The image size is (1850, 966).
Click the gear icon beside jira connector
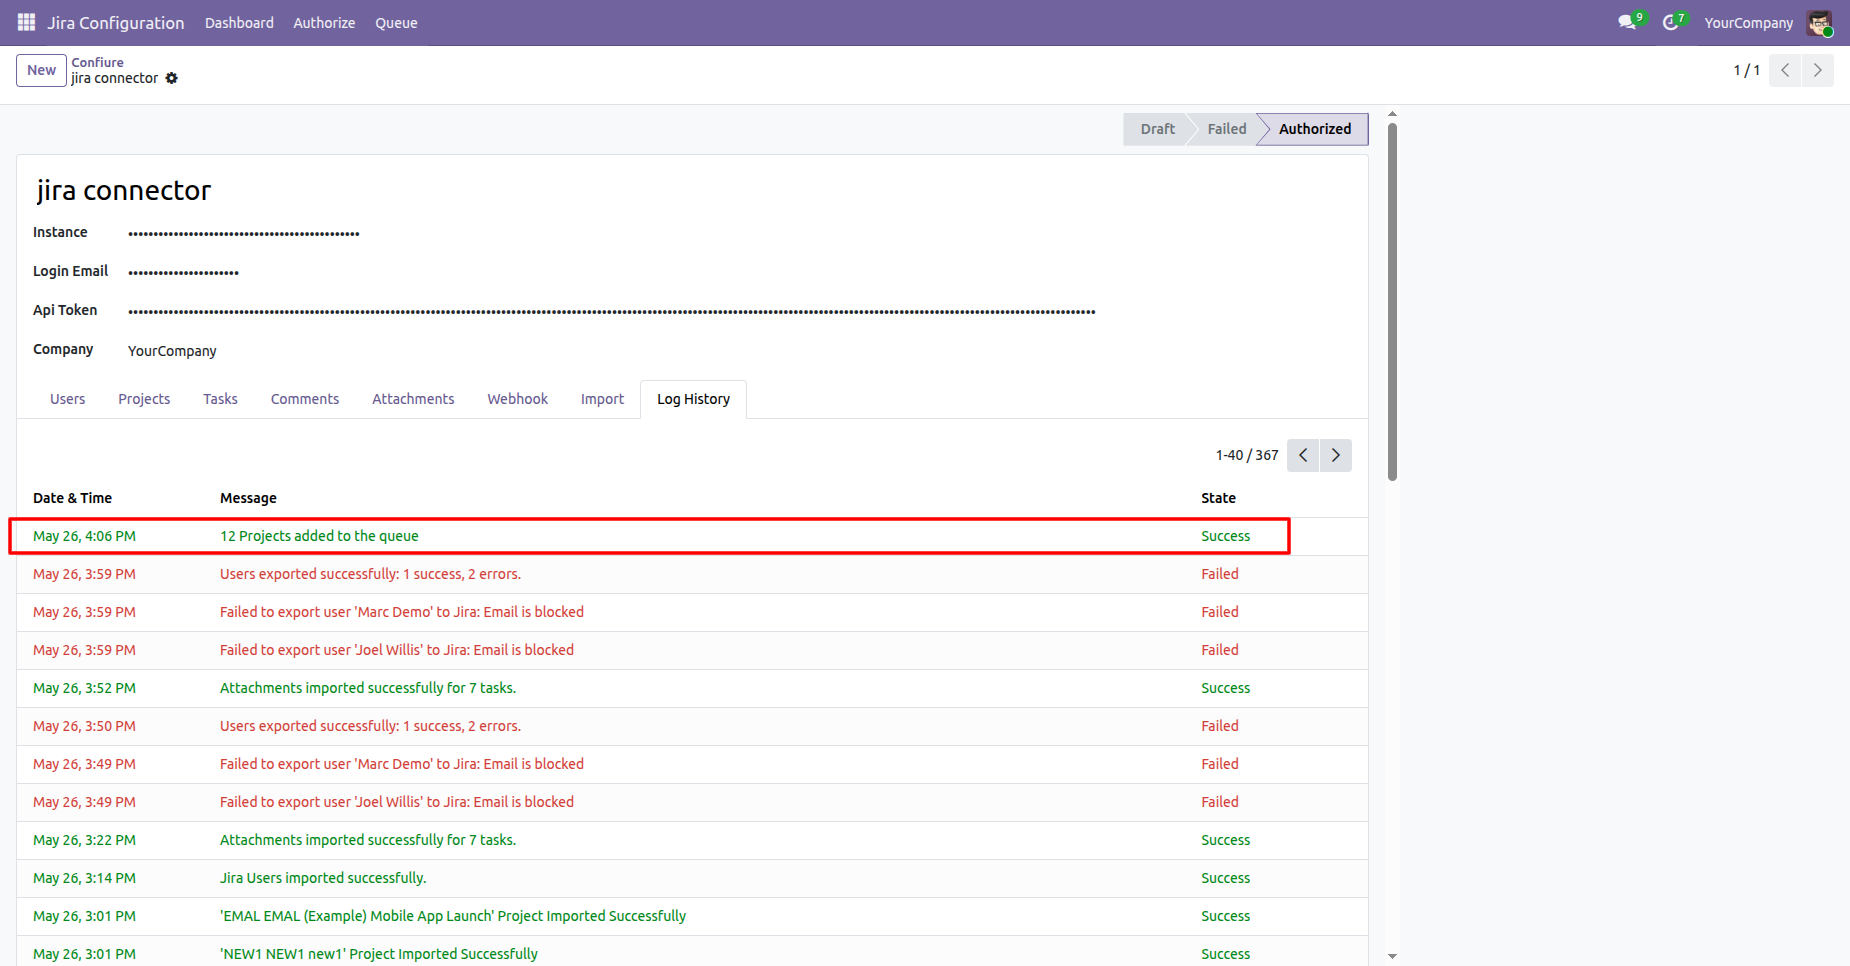(172, 78)
